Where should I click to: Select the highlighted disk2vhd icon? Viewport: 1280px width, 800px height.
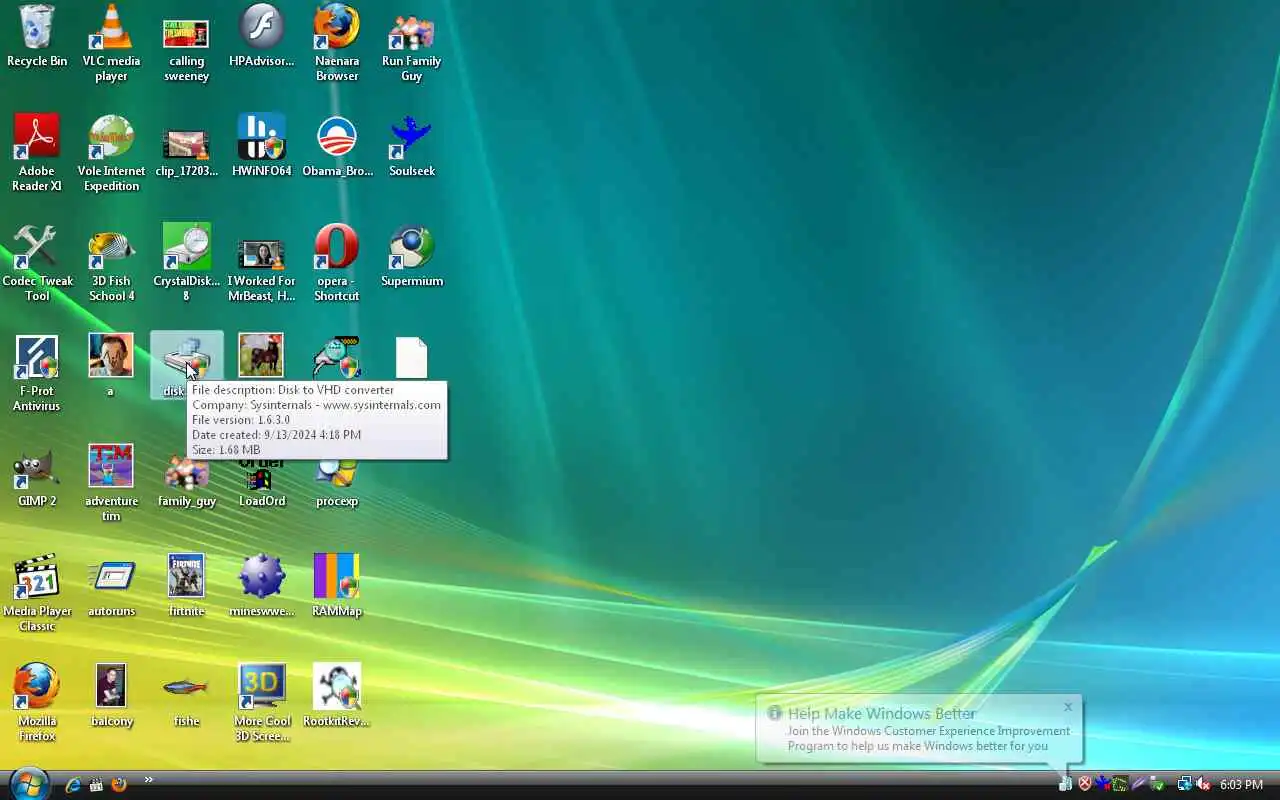tap(186, 366)
